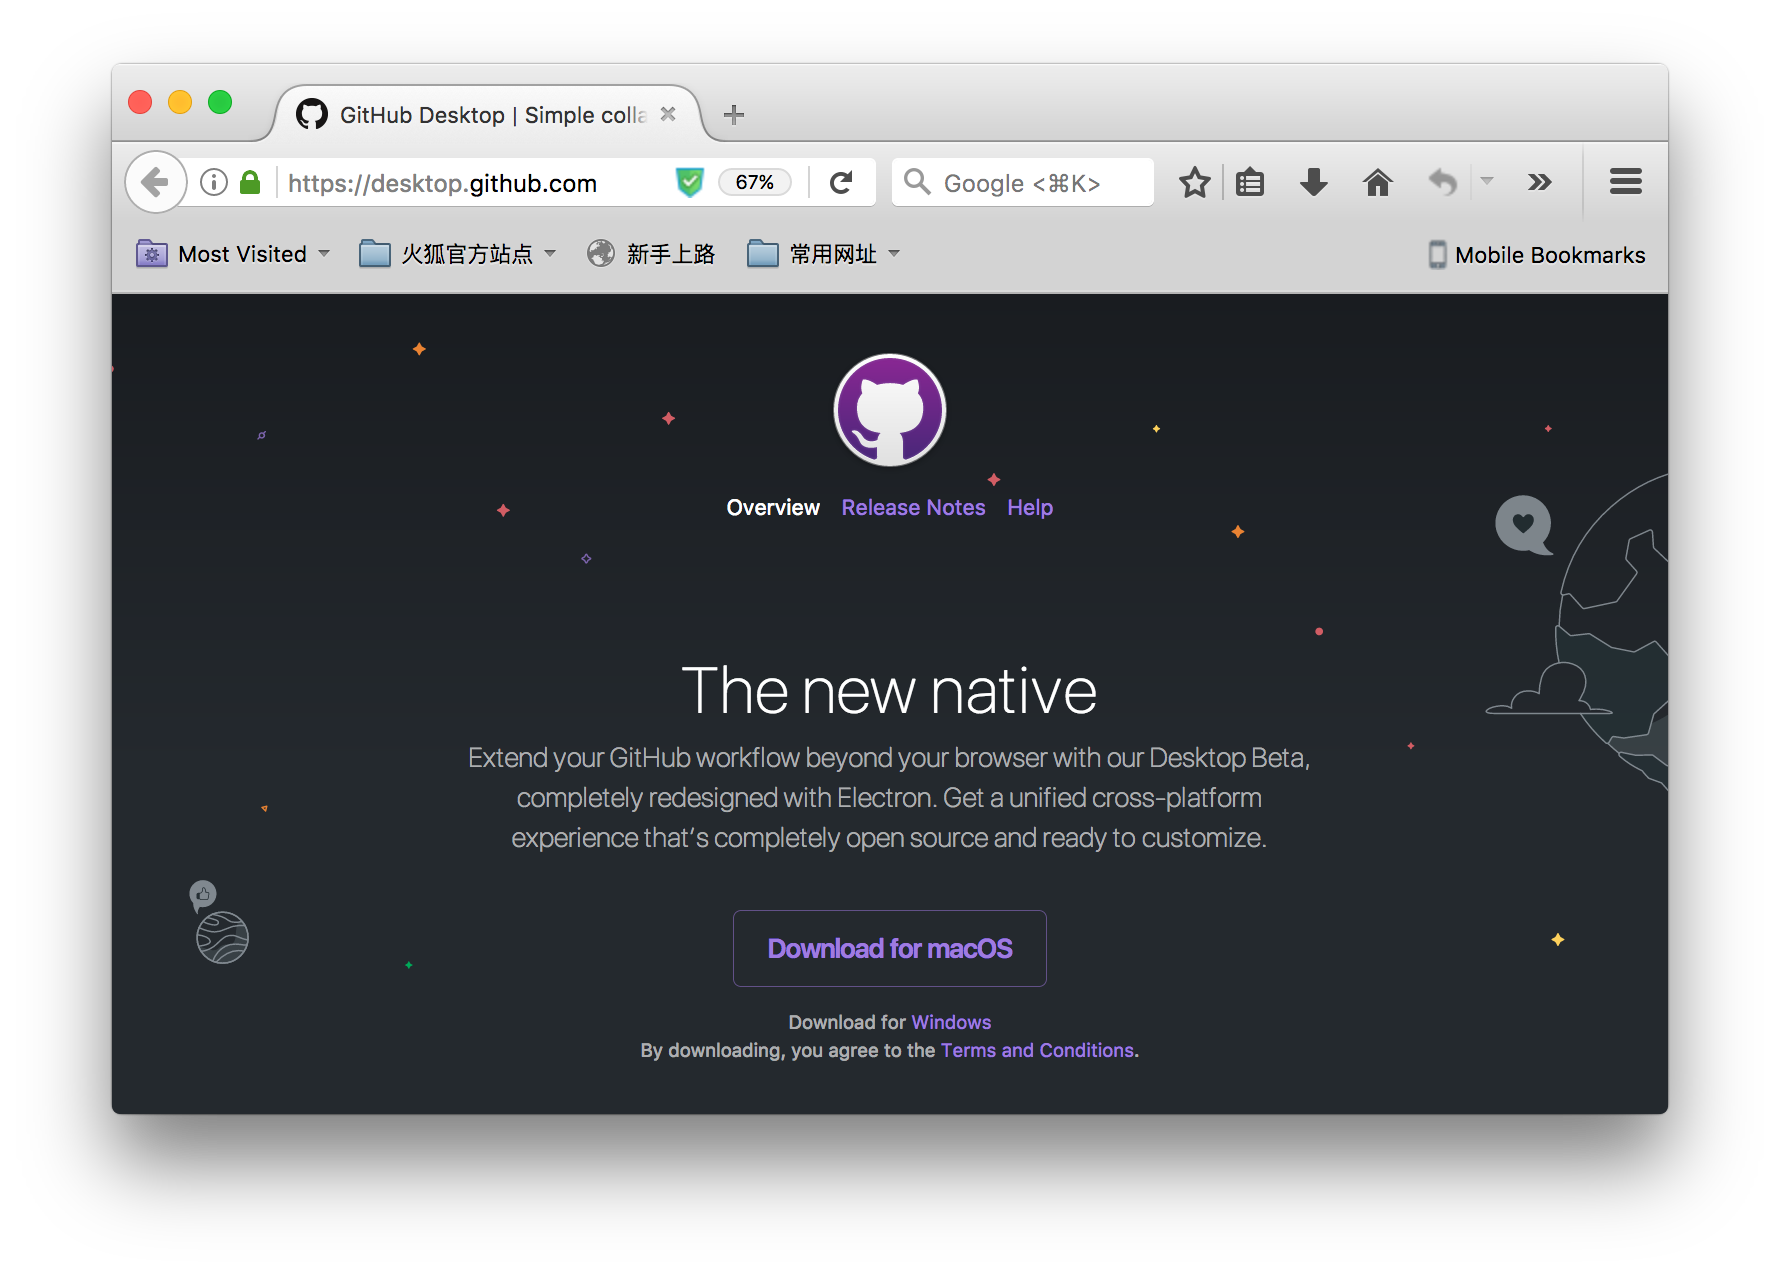Viewport: 1780px width, 1274px height.
Task: Expand the 常用网址 bookmark folder
Action: pyautogui.click(x=823, y=254)
